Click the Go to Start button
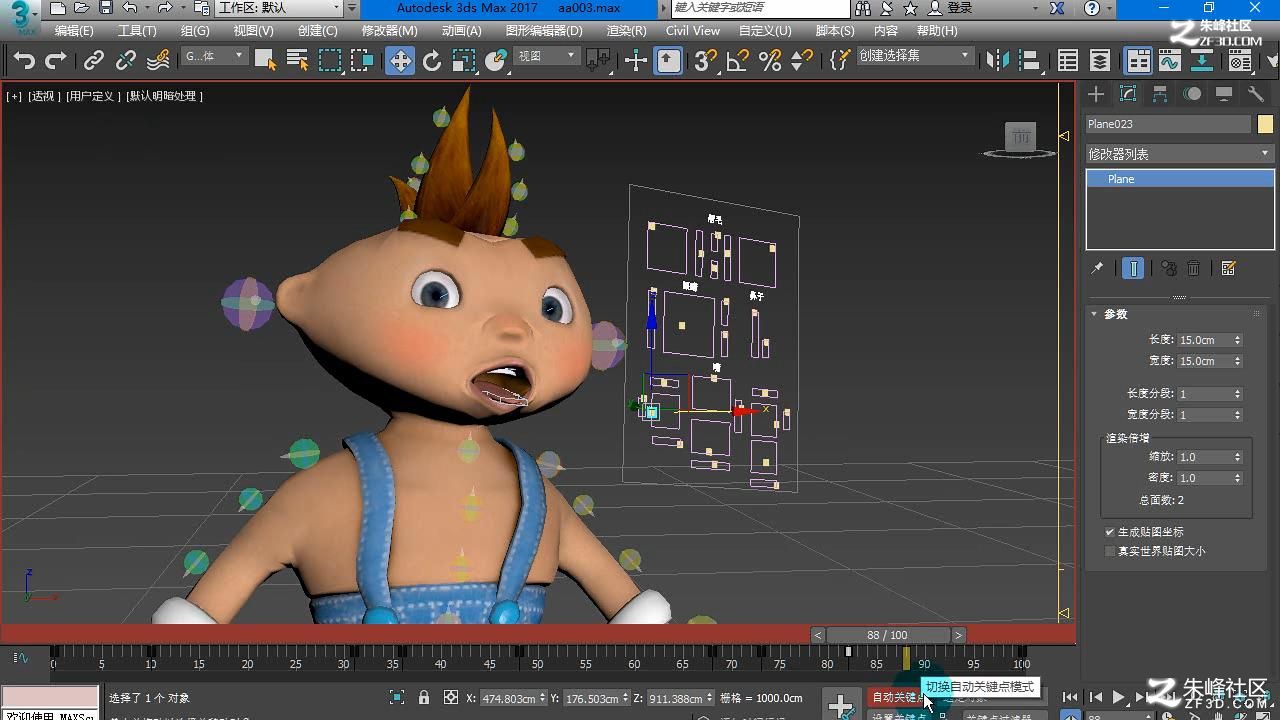Image resolution: width=1280 pixels, height=720 pixels. click(x=1070, y=697)
